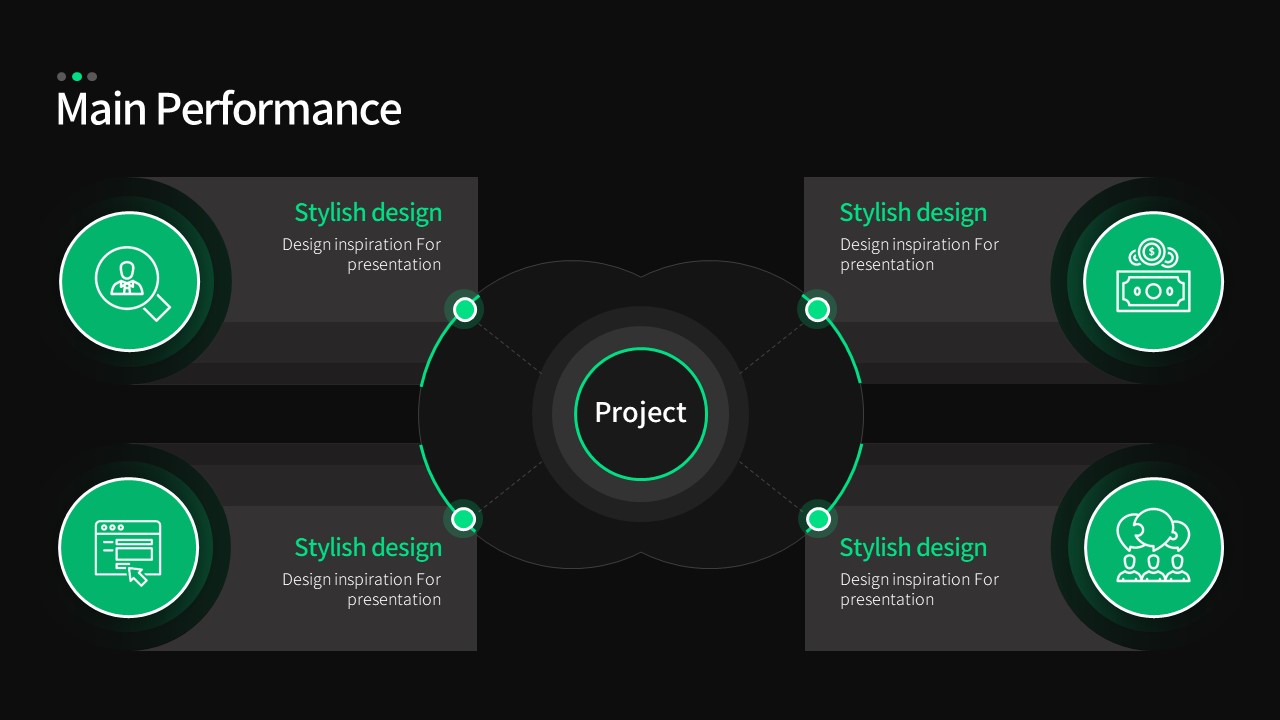Click the upper-left Stylish design heading
The height and width of the screenshot is (720, 1280).
click(368, 213)
